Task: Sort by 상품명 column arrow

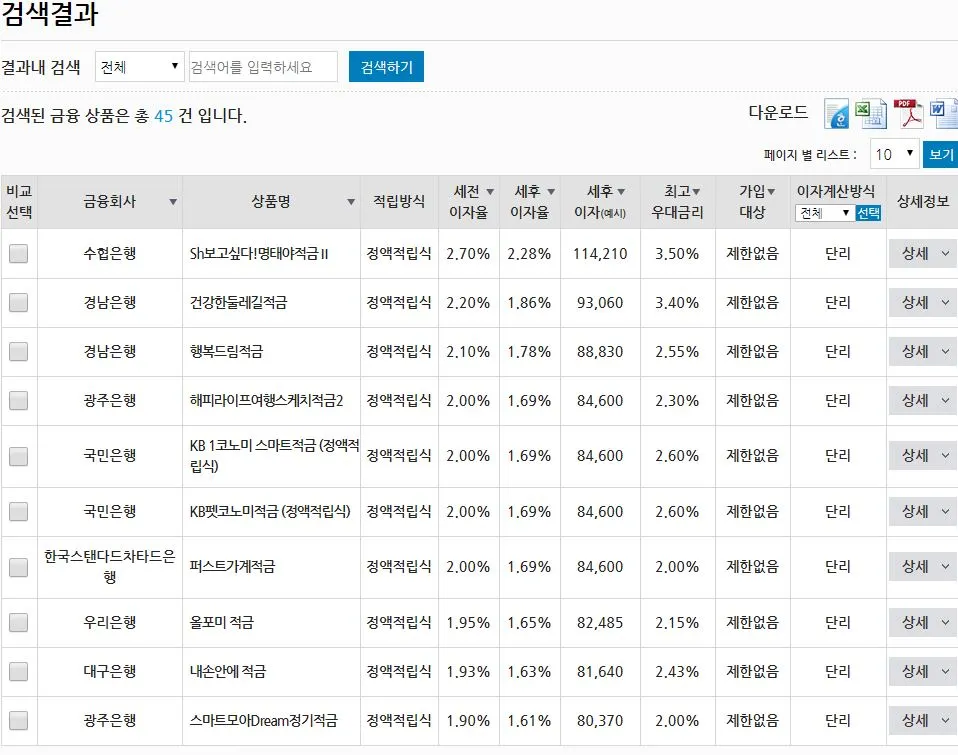Action: point(351,202)
